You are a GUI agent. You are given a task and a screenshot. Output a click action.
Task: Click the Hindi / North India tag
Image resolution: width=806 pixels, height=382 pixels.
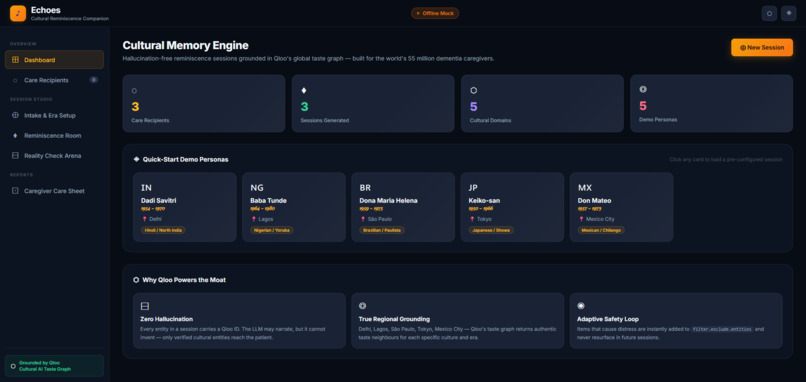[163, 230]
